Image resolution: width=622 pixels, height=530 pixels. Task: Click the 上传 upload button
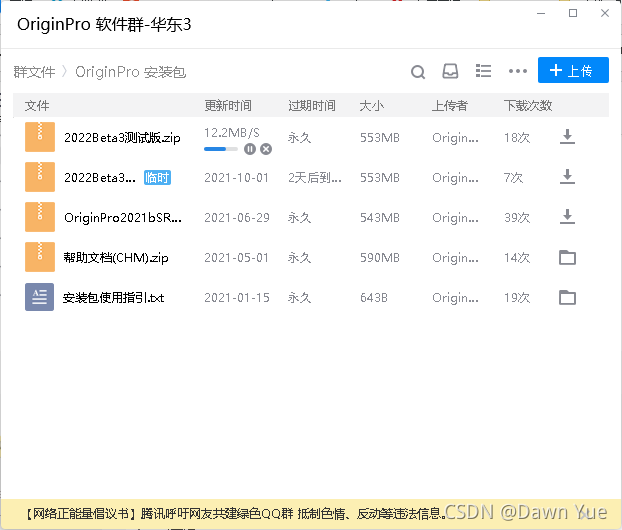click(x=573, y=70)
